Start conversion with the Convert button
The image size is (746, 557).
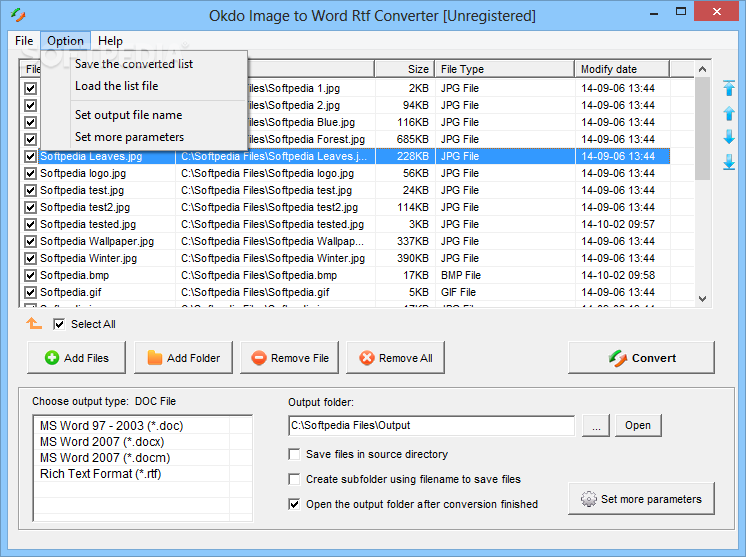pyautogui.click(x=641, y=358)
